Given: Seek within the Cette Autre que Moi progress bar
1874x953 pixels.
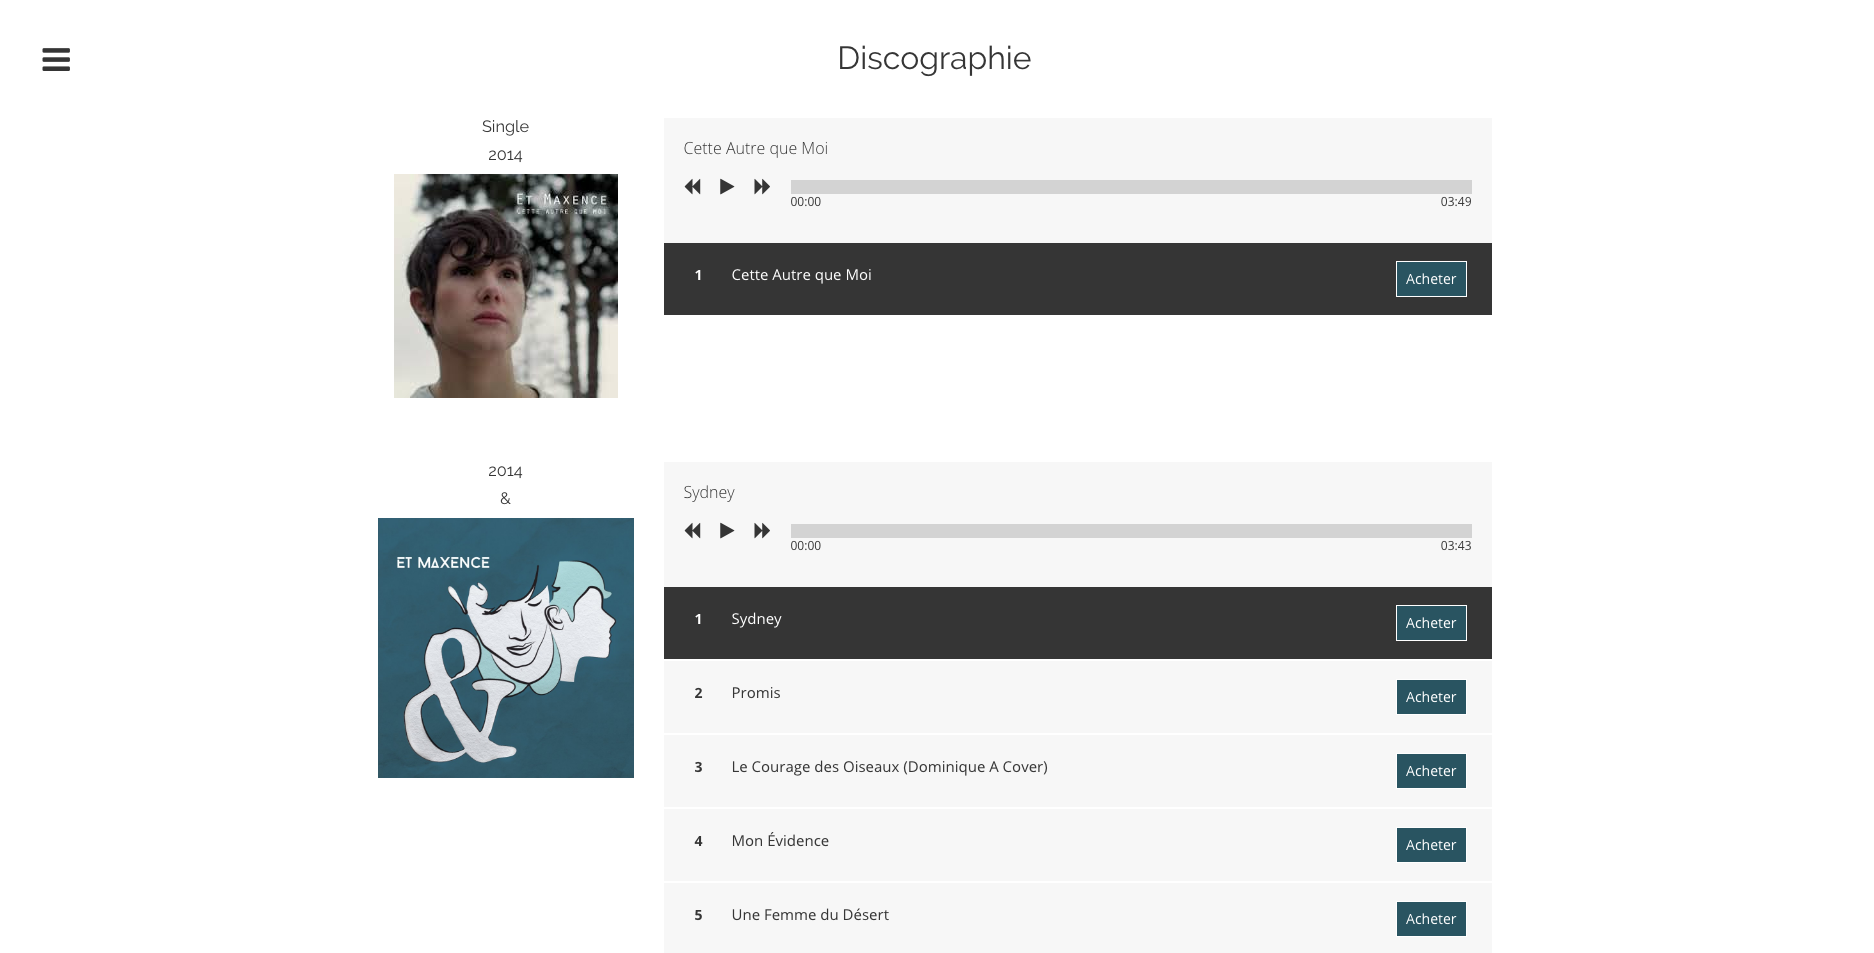Looking at the screenshot, I should coord(1130,187).
